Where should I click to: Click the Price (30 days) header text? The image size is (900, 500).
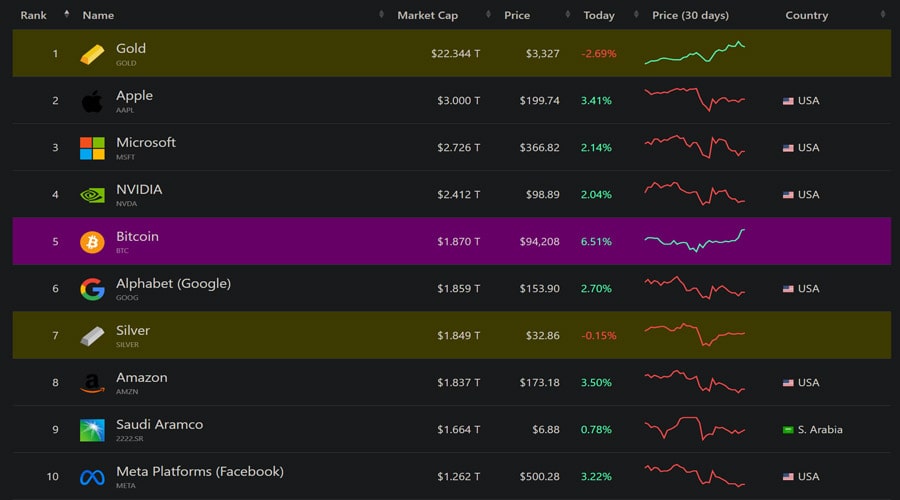pyautogui.click(x=690, y=15)
